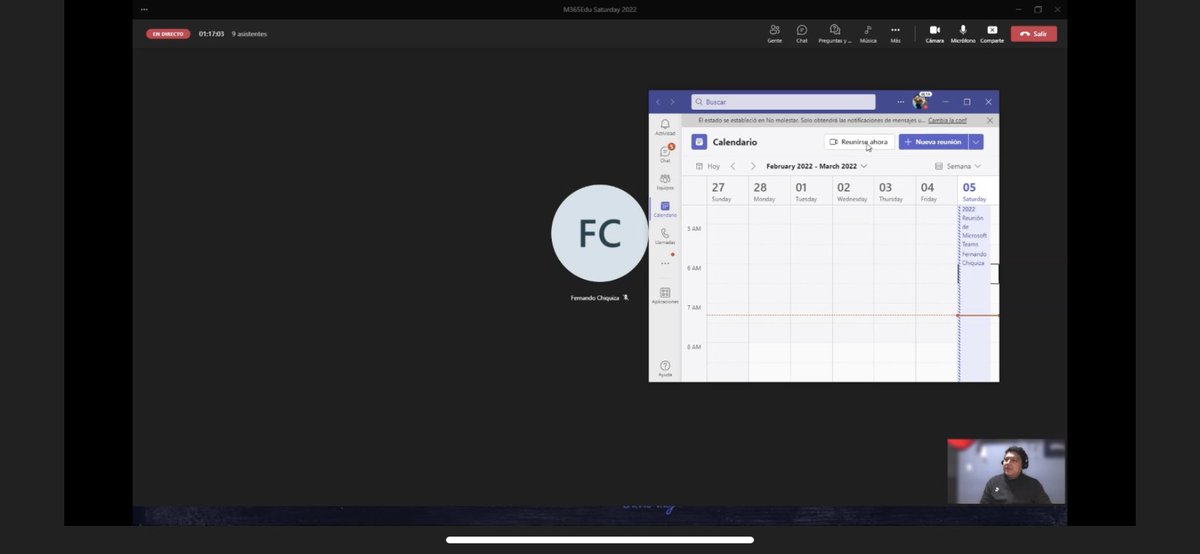Screen dimensions: 1200x554
Task: Select the 02 Wednesday column header
Action: click(x=853, y=191)
